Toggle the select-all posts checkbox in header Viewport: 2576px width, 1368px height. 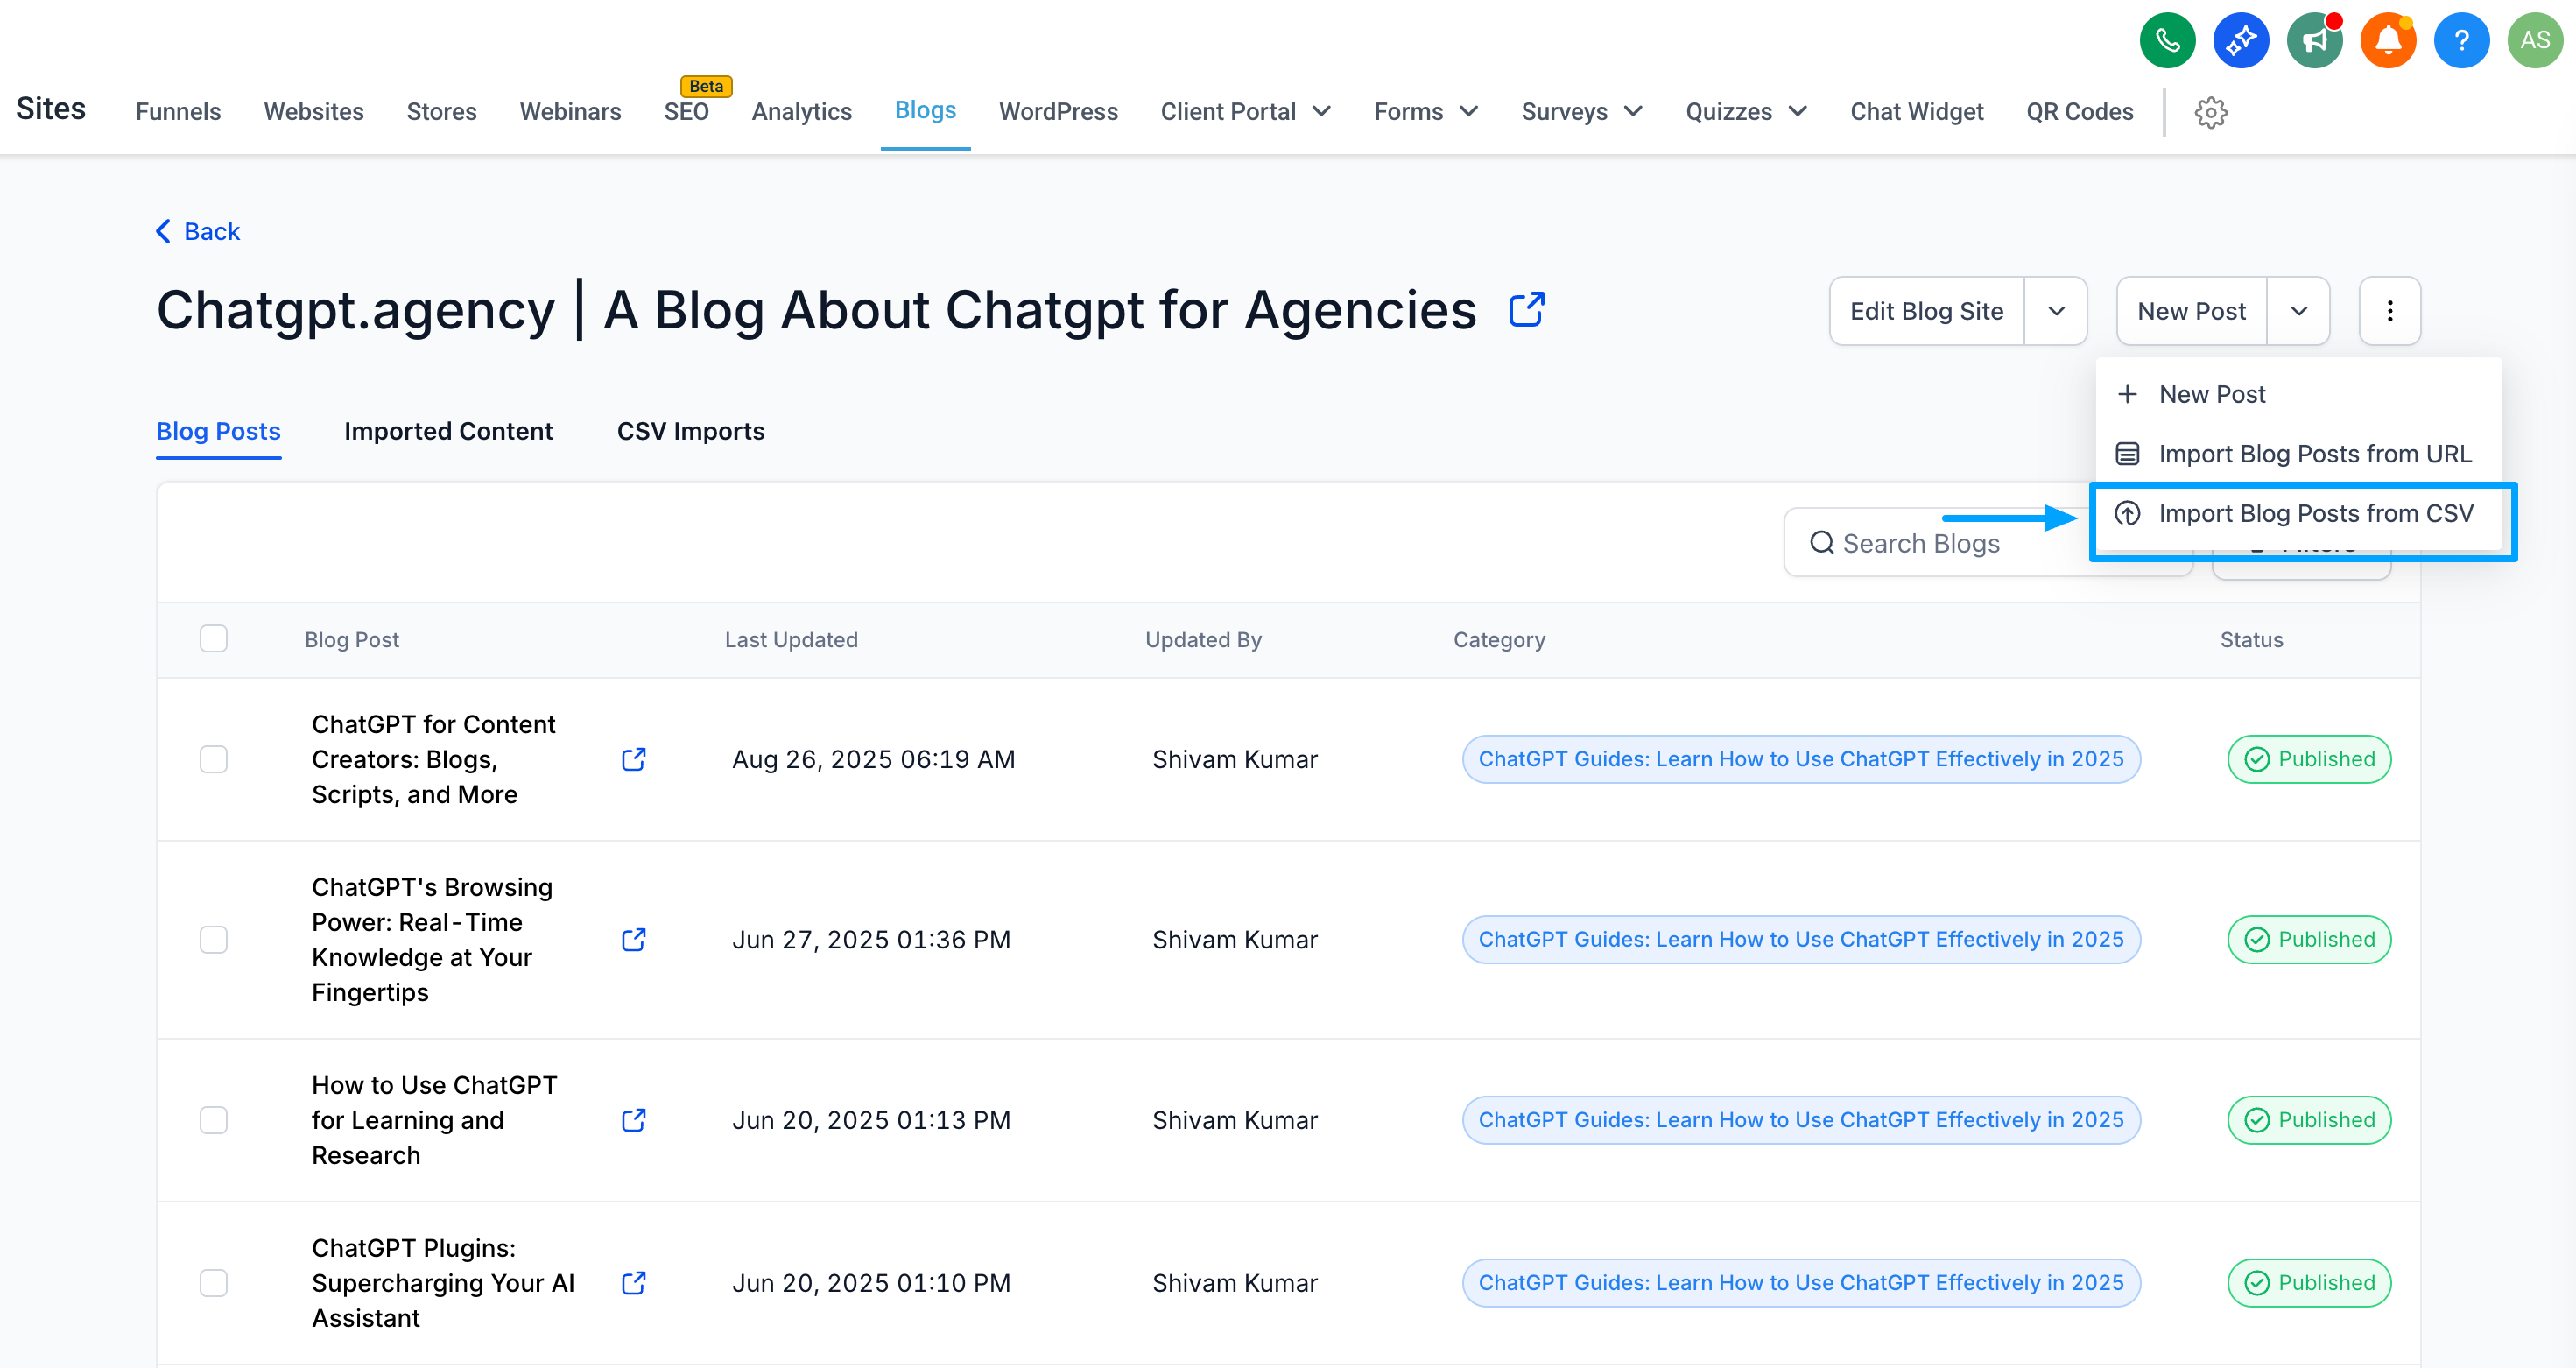click(x=213, y=639)
